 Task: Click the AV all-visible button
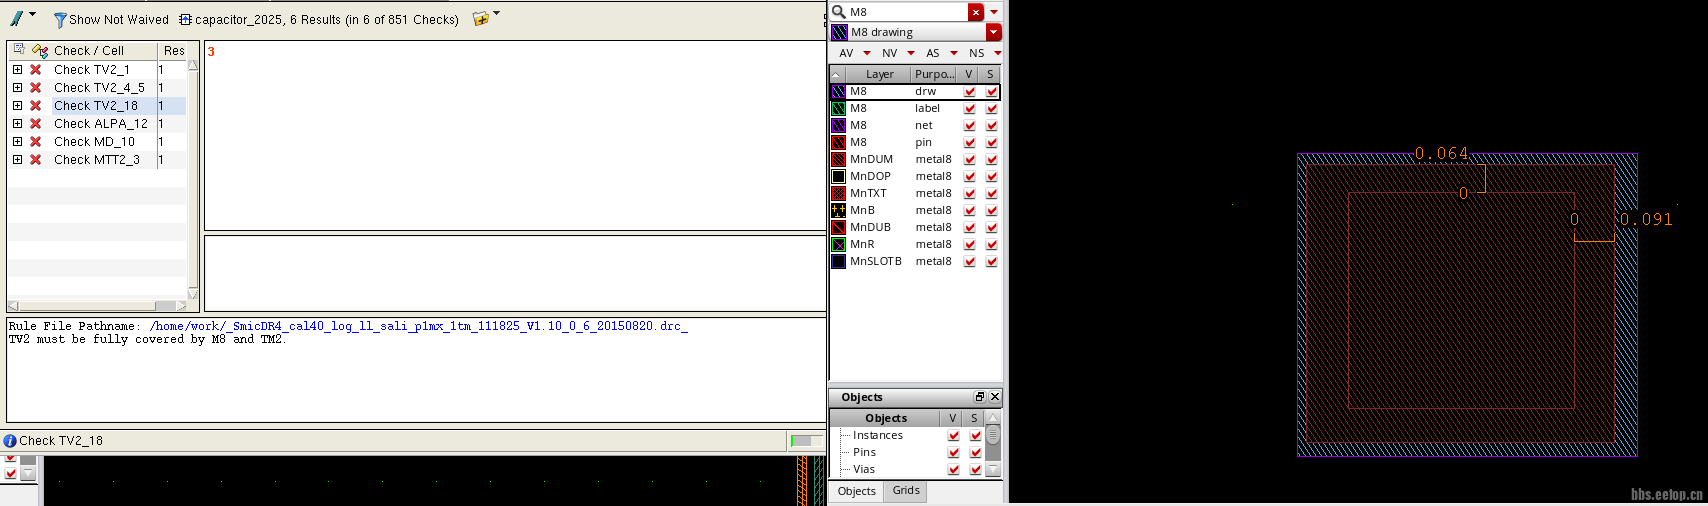pos(846,53)
